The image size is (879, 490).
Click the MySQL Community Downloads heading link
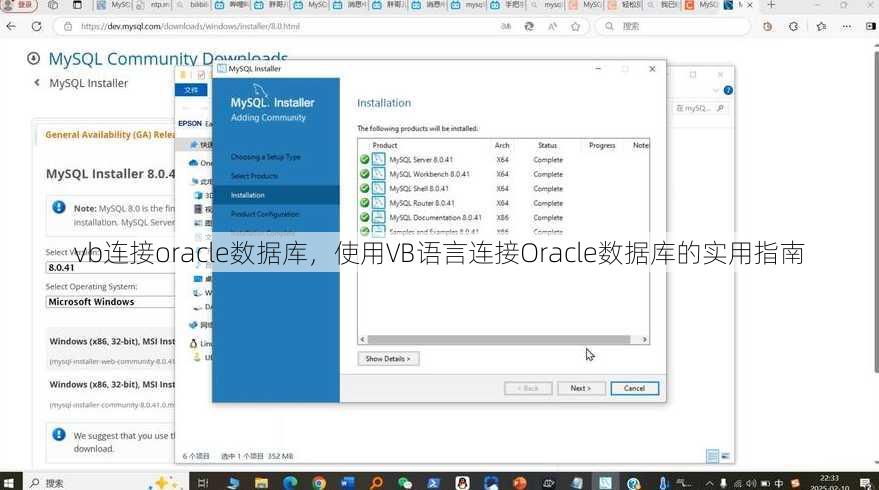tap(168, 59)
